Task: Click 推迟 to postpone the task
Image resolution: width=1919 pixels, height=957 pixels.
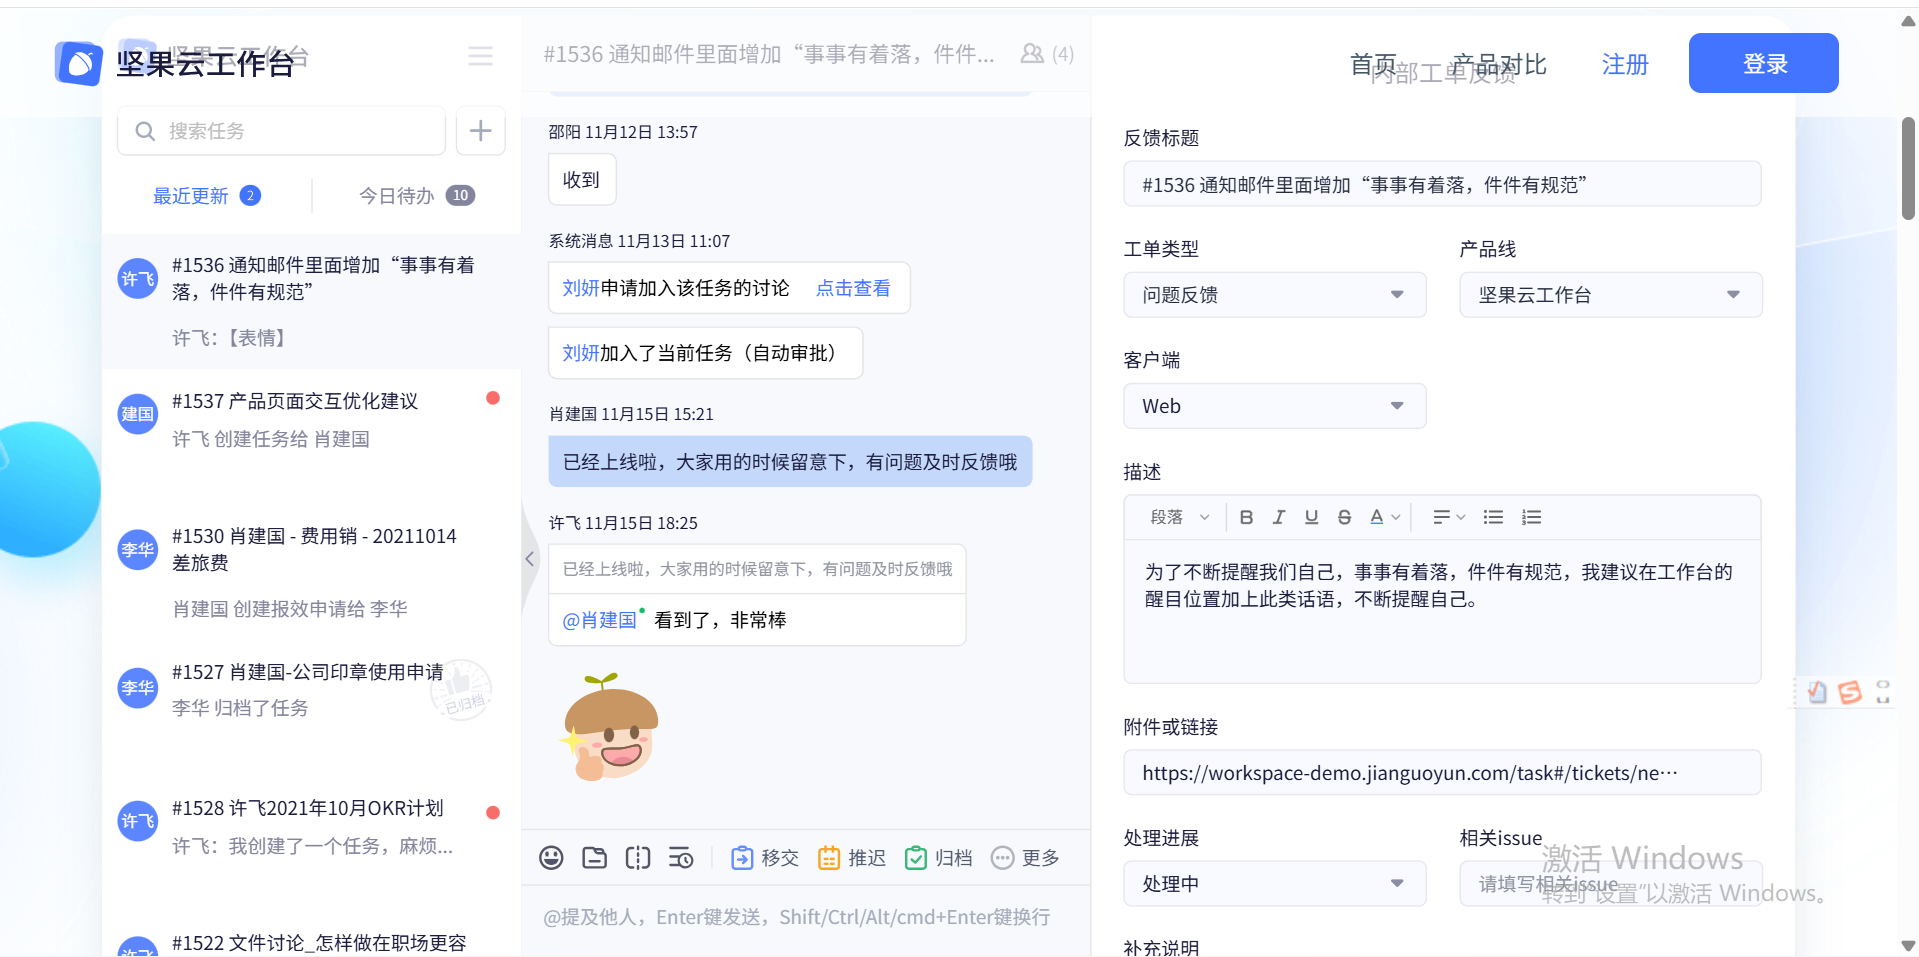Action: [852, 858]
